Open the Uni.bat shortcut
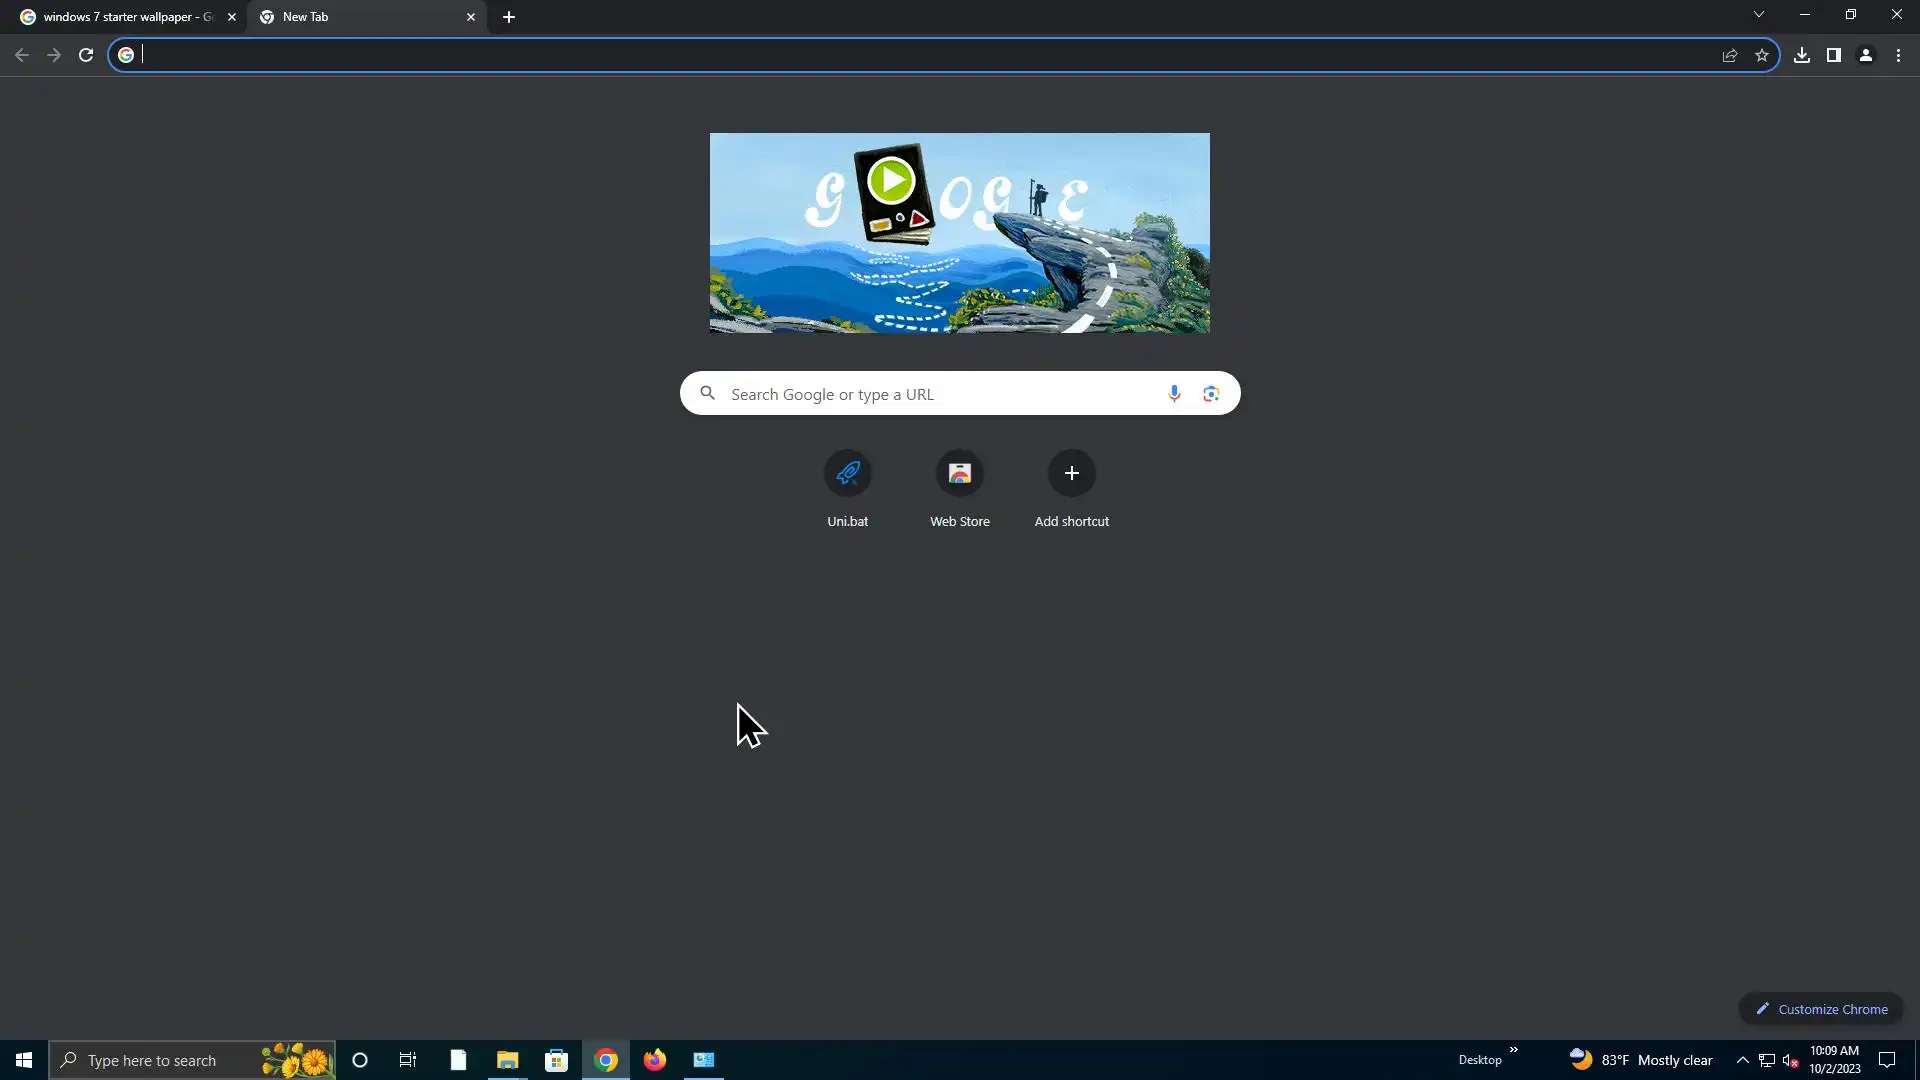The height and width of the screenshot is (1080, 1920). (848, 474)
